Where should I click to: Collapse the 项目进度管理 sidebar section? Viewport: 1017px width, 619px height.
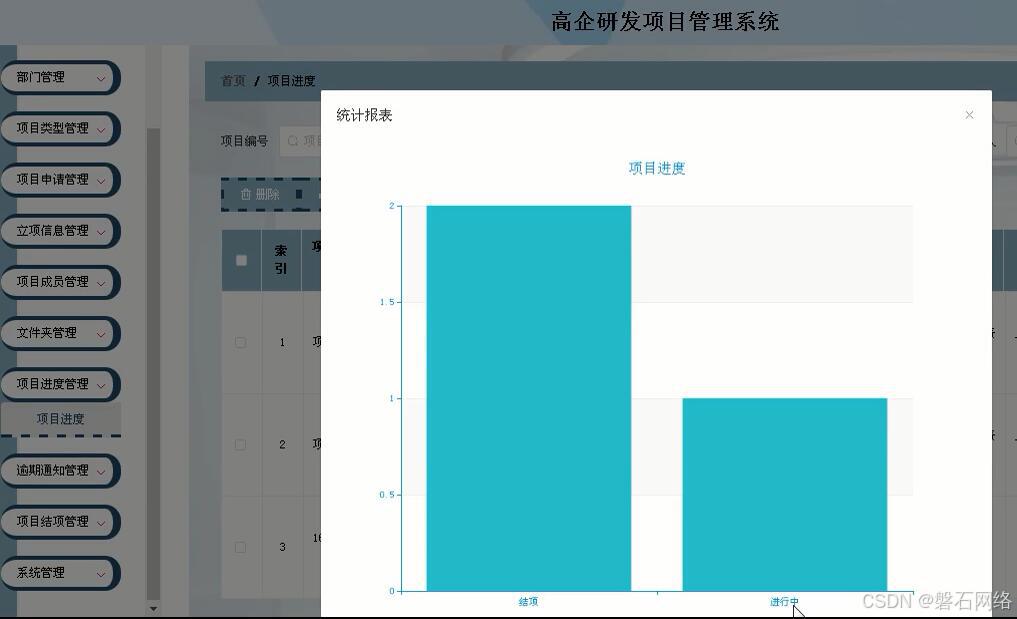[60, 384]
